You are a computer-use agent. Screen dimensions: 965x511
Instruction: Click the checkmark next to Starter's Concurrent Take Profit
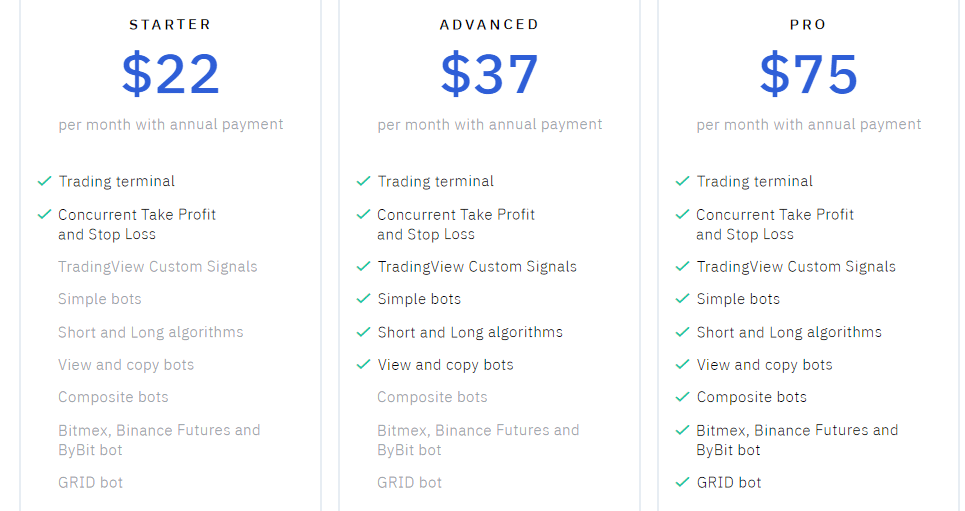click(44, 214)
